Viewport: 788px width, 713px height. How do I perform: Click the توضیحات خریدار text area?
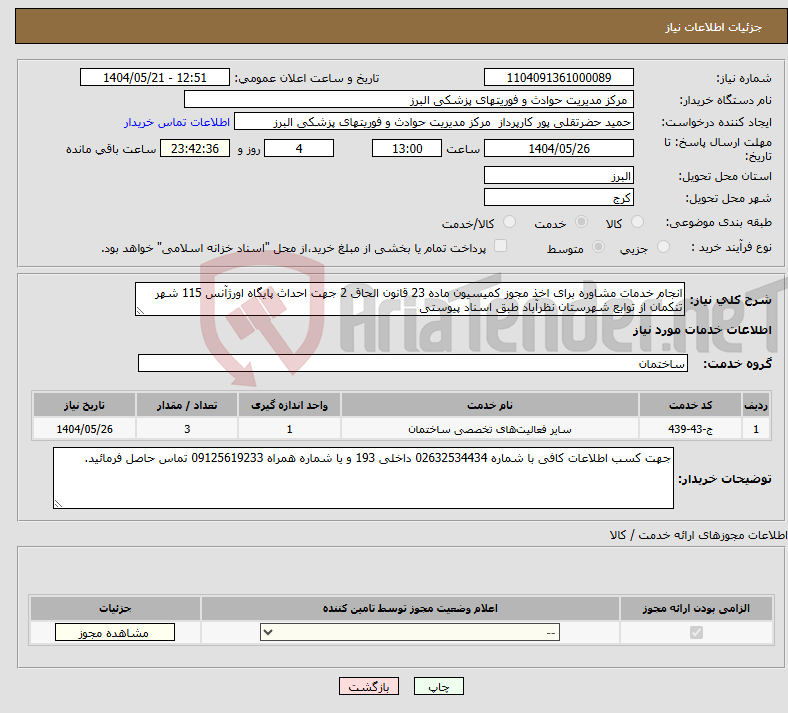click(x=363, y=478)
